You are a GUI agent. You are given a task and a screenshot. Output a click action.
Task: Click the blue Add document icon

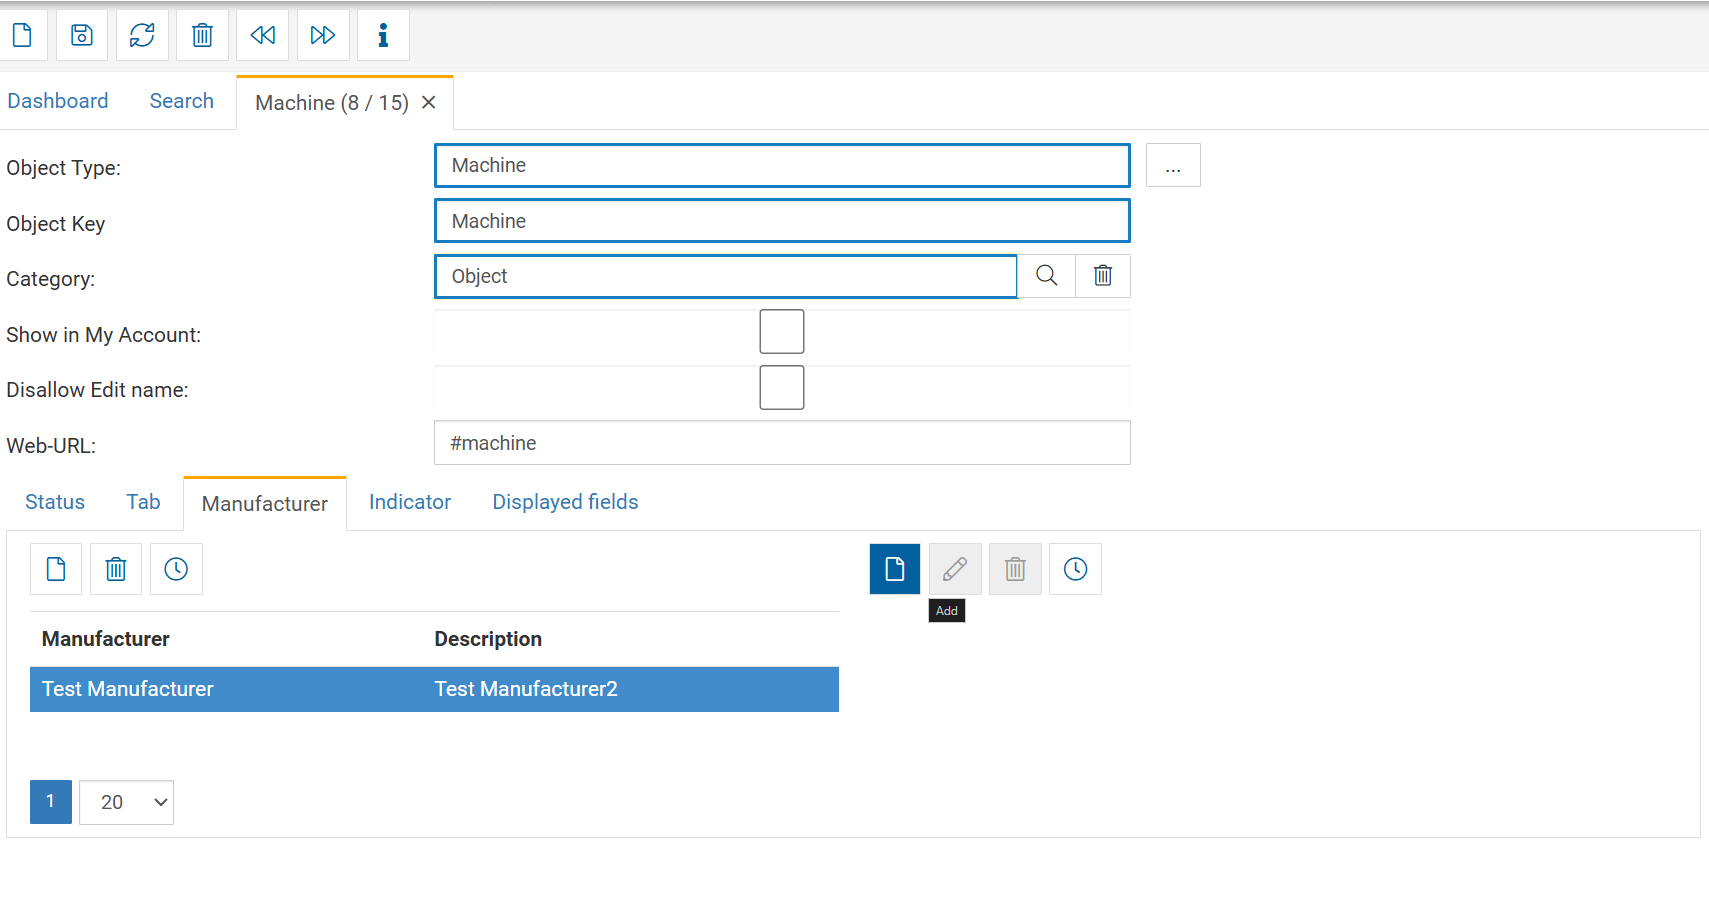[894, 569]
